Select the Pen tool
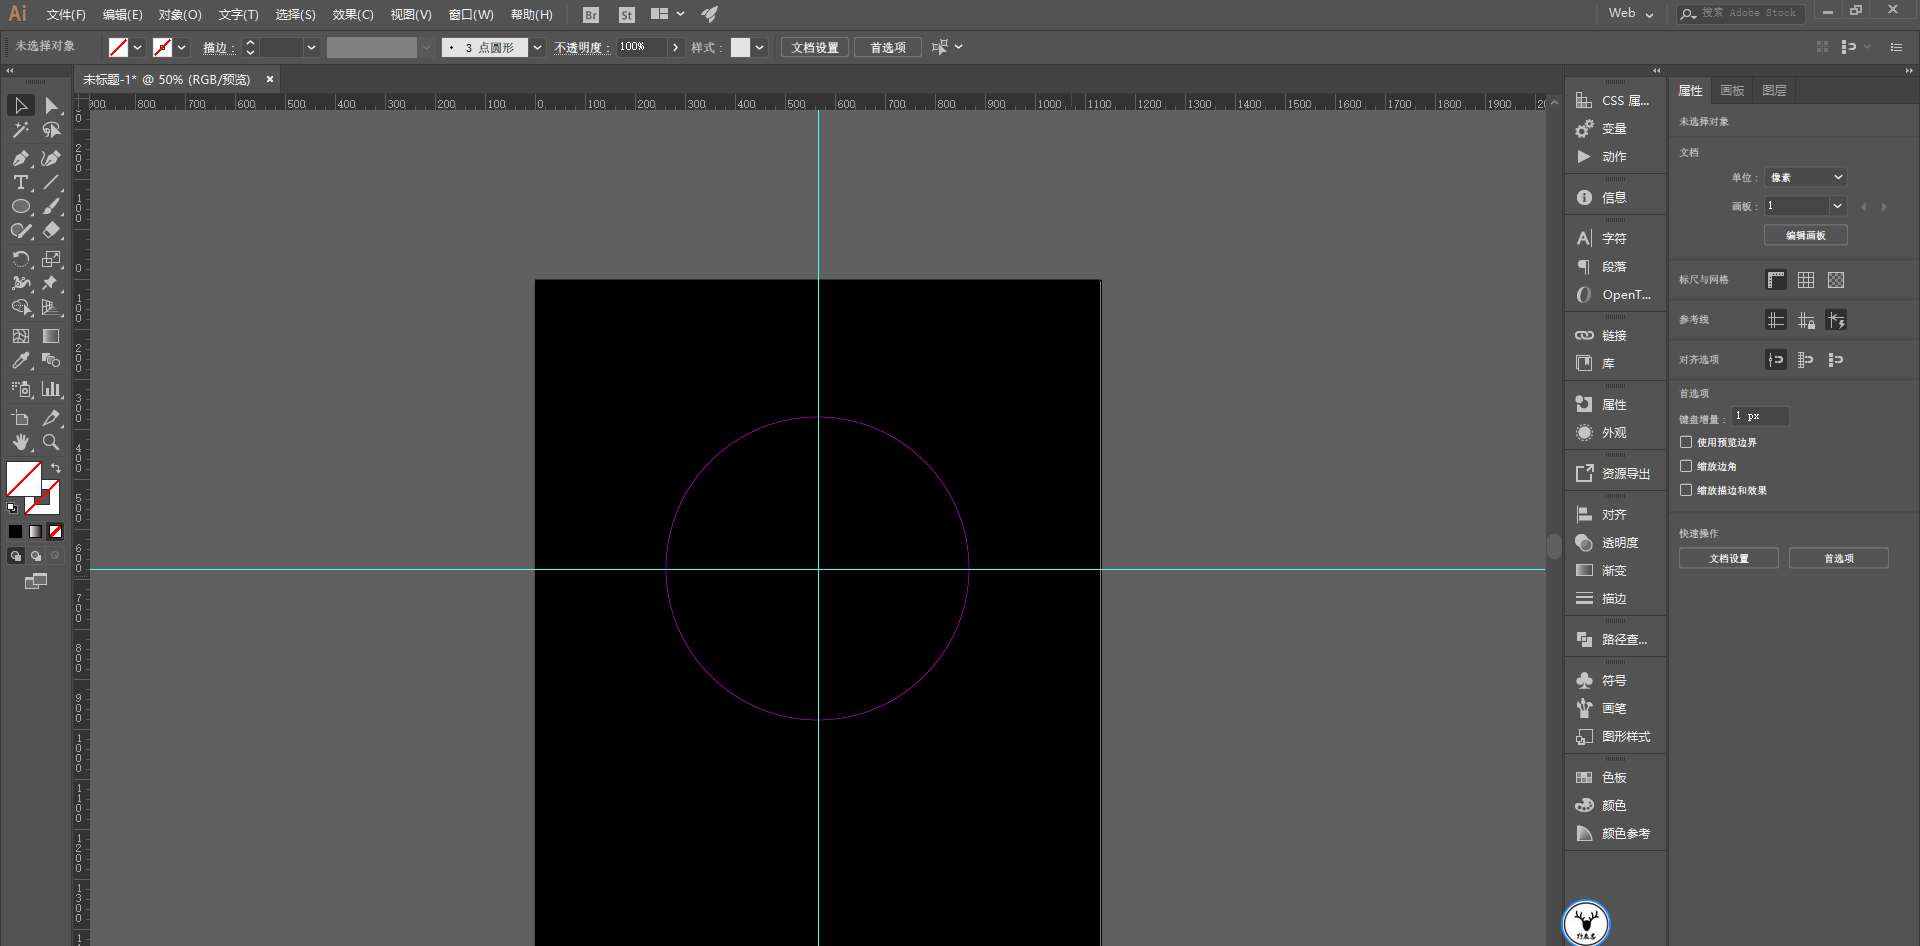 pyautogui.click(x=20, y=158)
